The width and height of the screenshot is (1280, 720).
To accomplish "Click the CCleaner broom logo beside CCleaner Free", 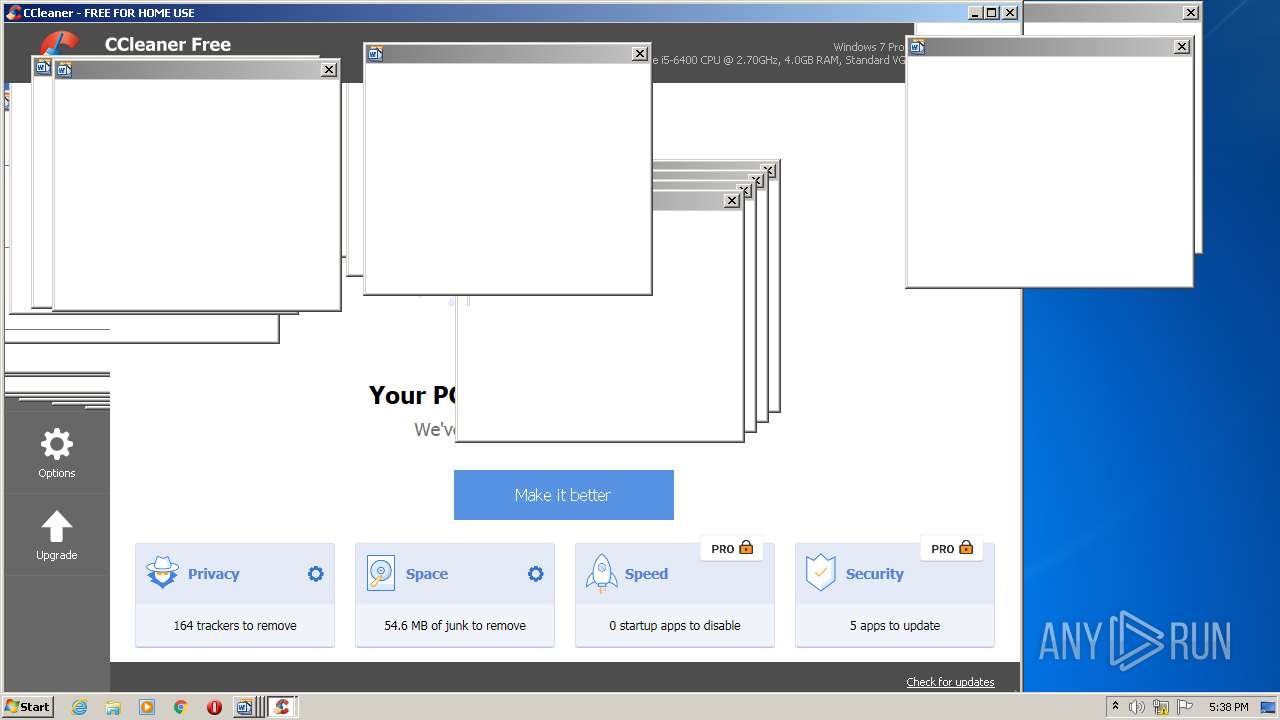I will point(62,43).
